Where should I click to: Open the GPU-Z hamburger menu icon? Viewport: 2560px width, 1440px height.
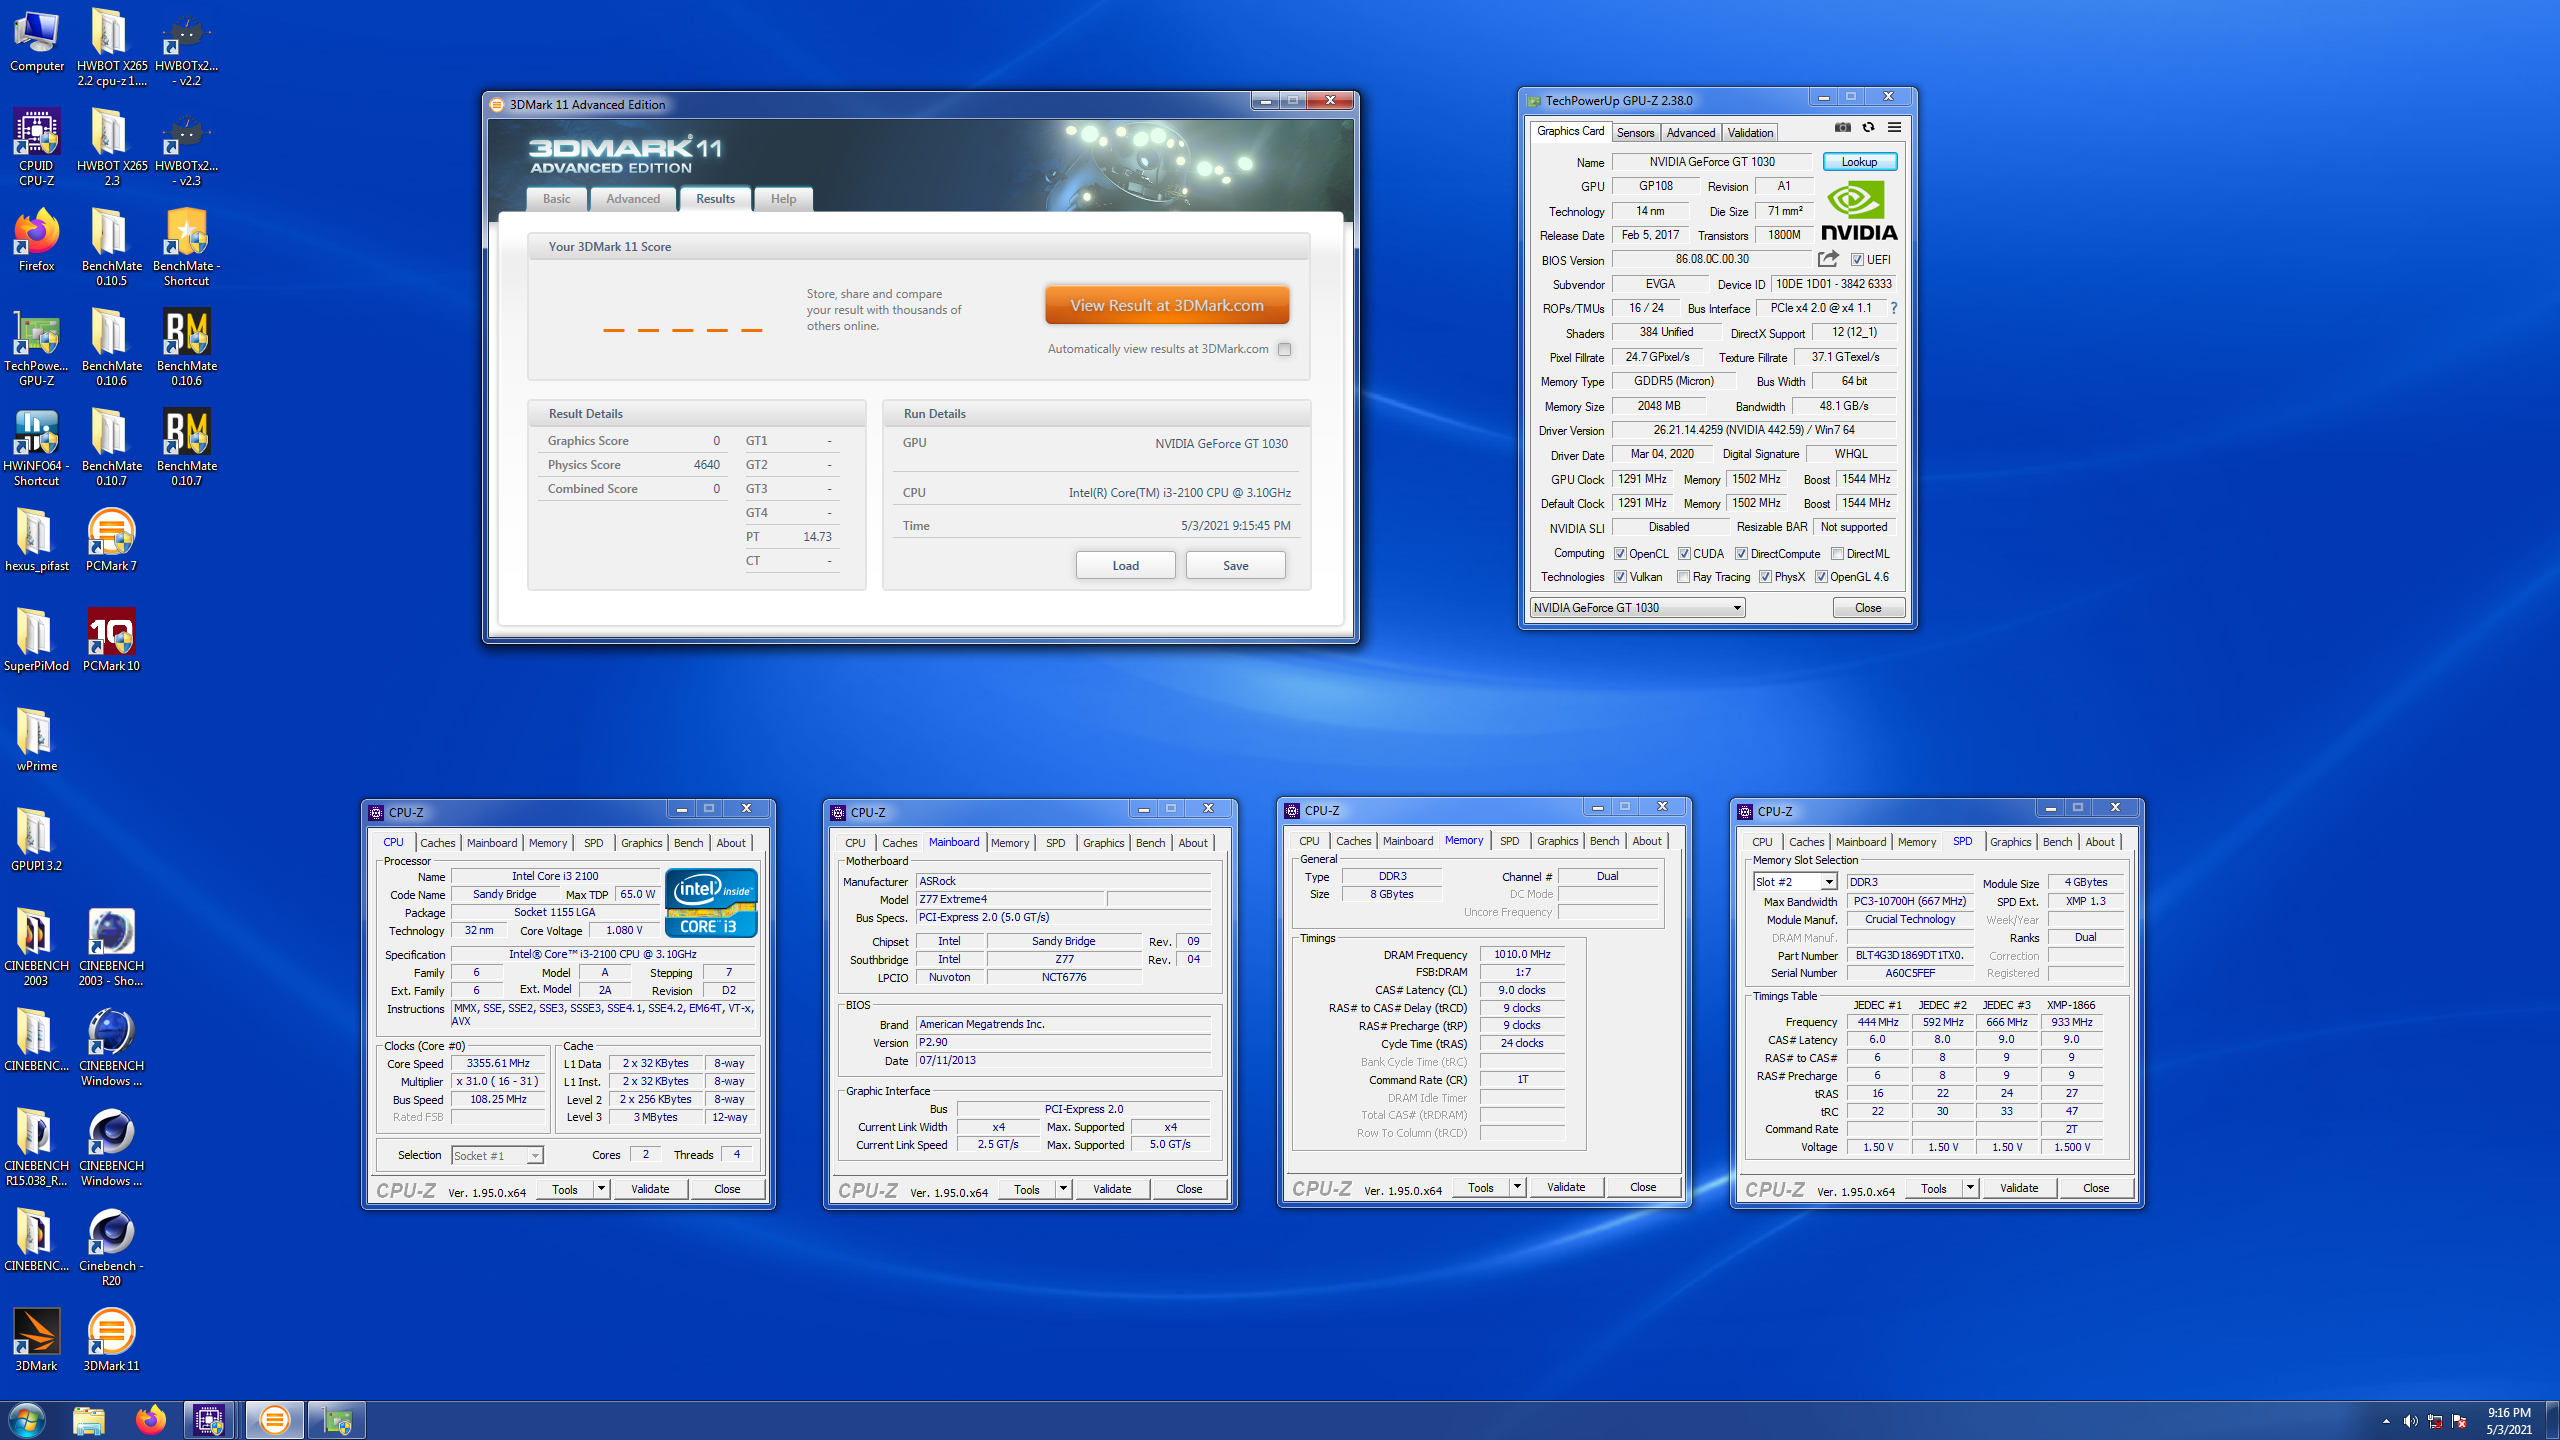coord(1894,128)
